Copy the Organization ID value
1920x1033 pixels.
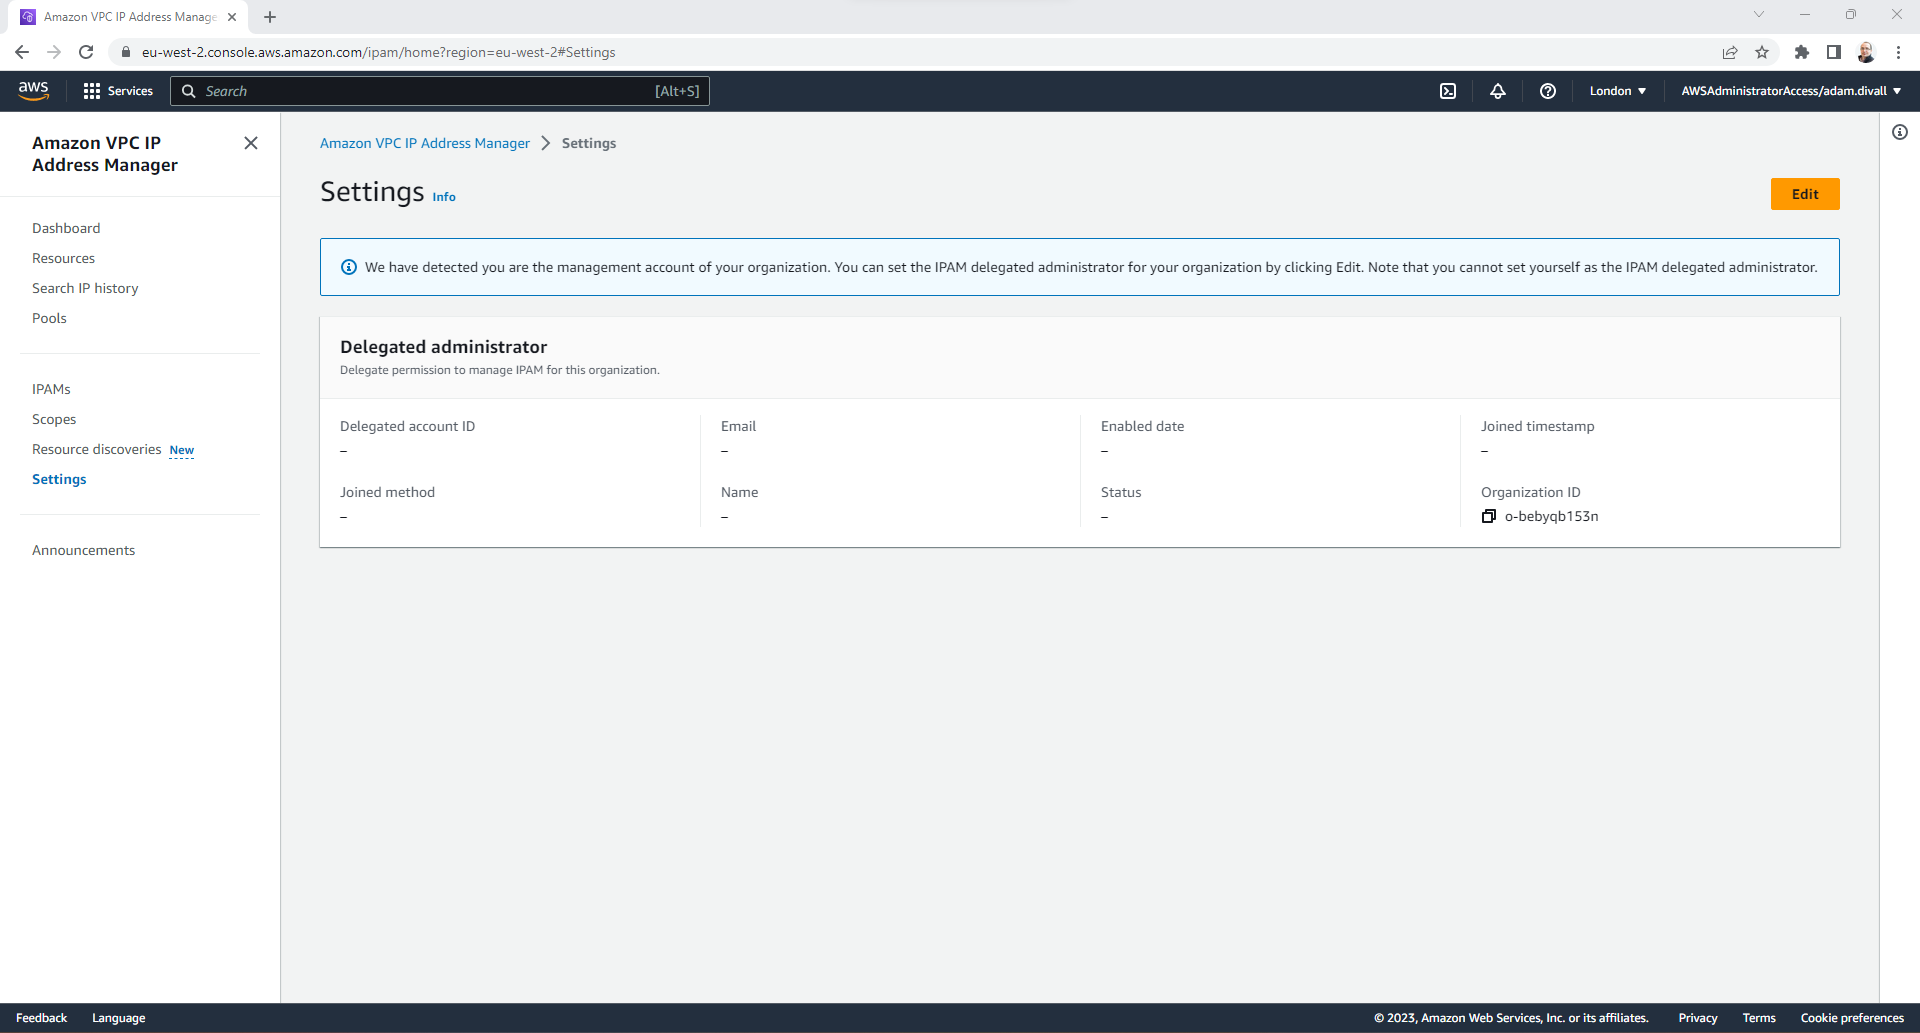click(1489, 516)
